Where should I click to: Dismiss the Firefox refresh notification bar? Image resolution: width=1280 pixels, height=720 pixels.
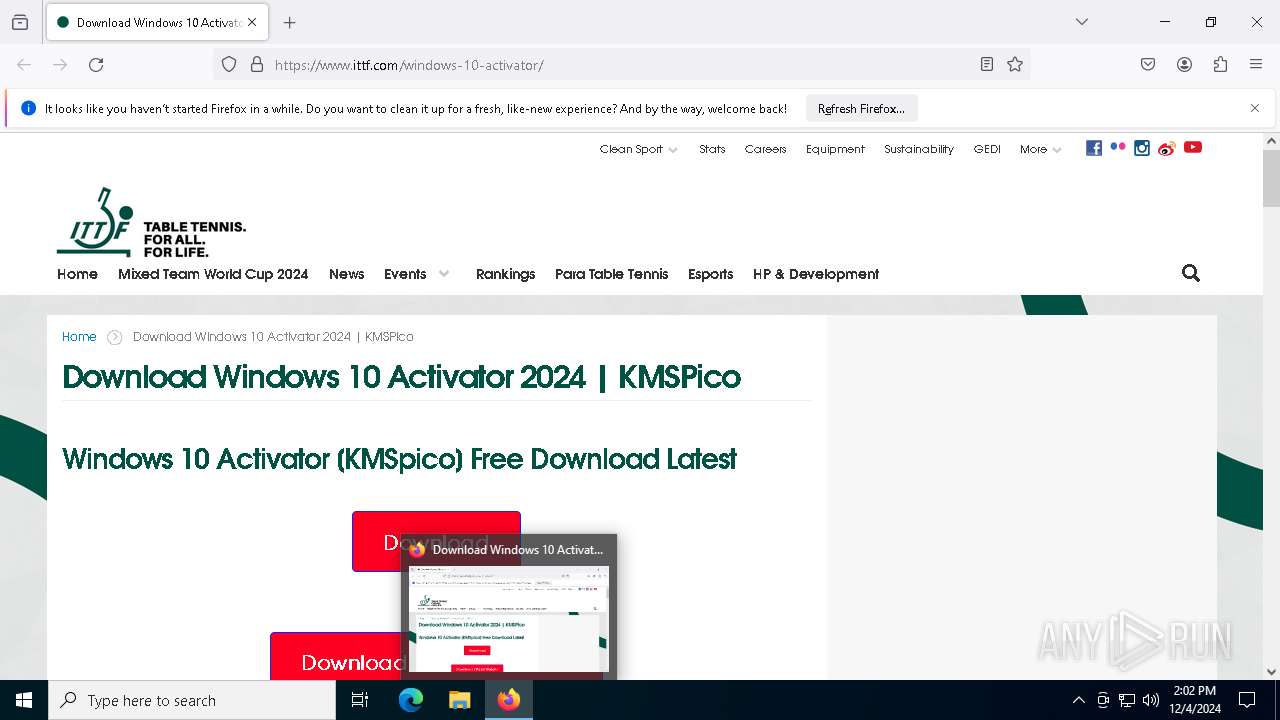(1255, 108)
